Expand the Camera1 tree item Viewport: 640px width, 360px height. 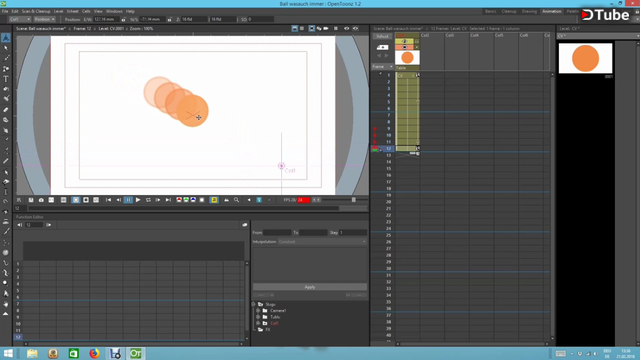coord(258,311)
